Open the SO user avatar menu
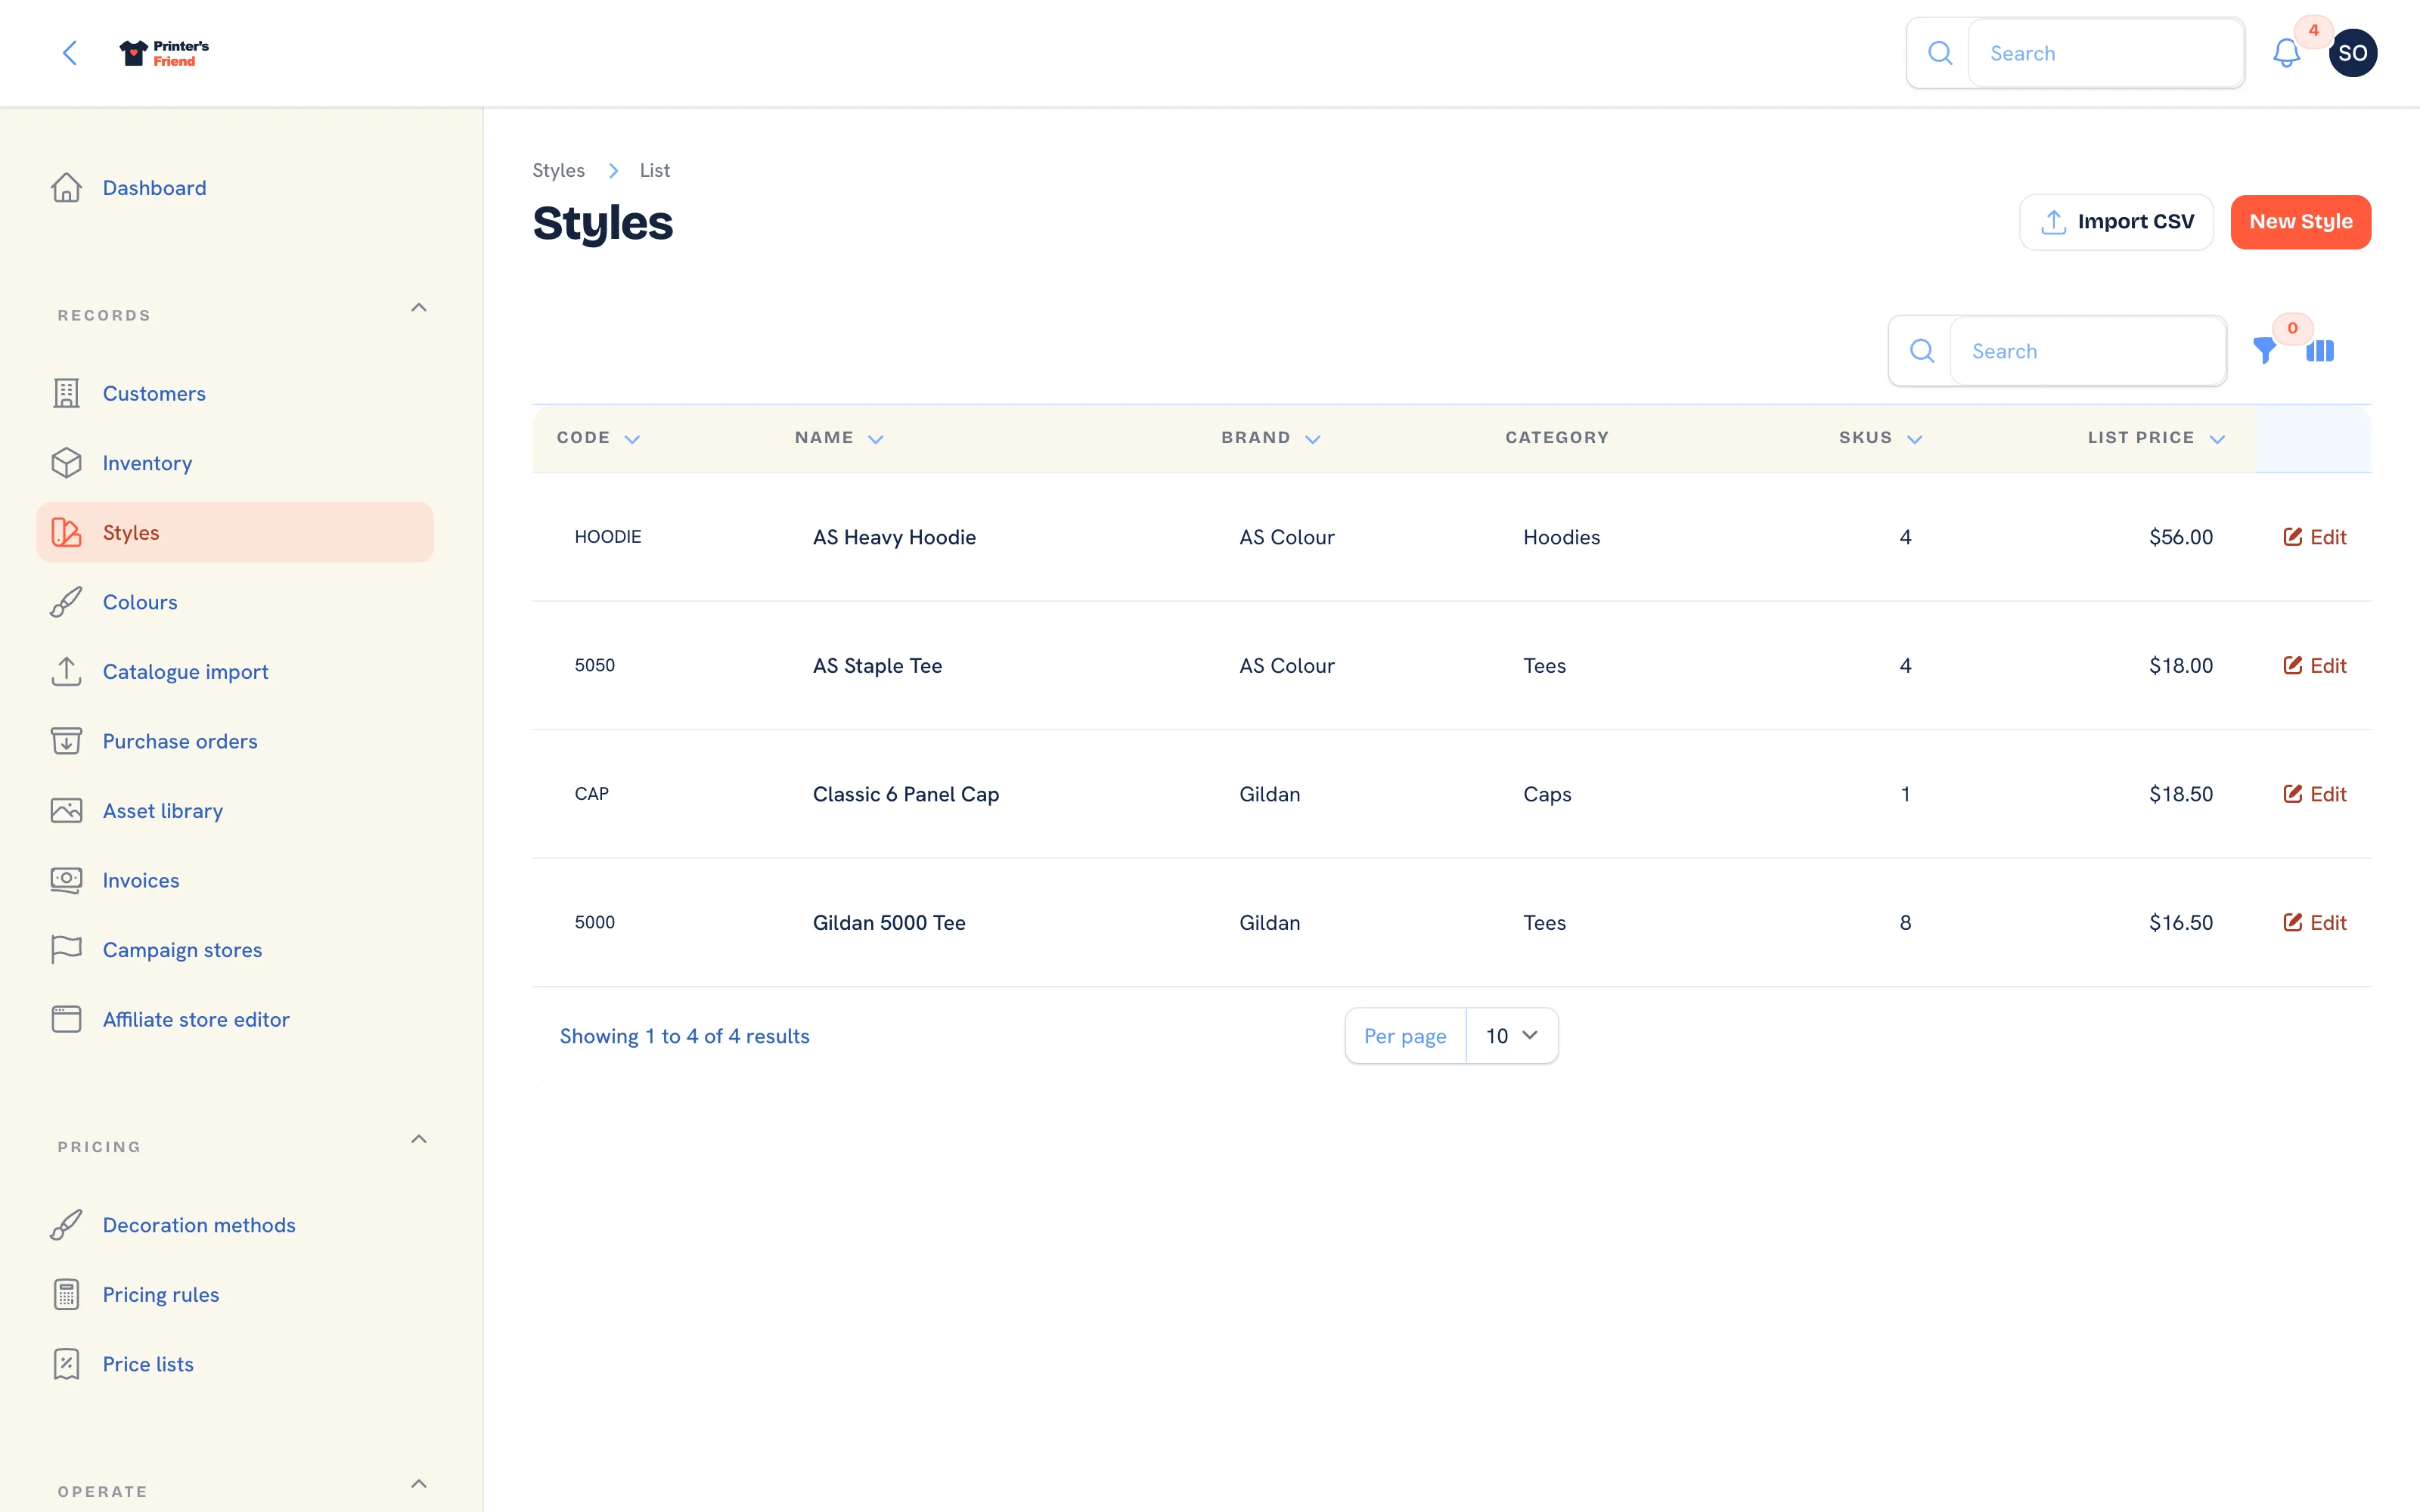The image size is (2420, 1512). point(2352,53)
